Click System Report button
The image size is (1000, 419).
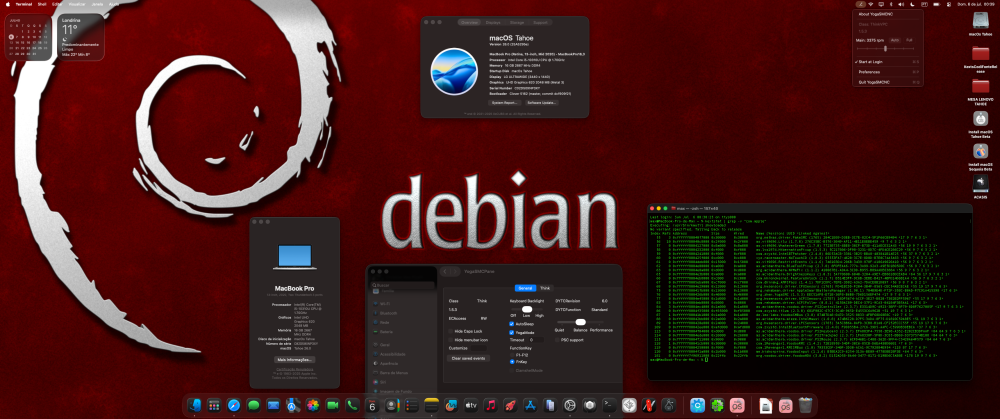pos(505,103)
